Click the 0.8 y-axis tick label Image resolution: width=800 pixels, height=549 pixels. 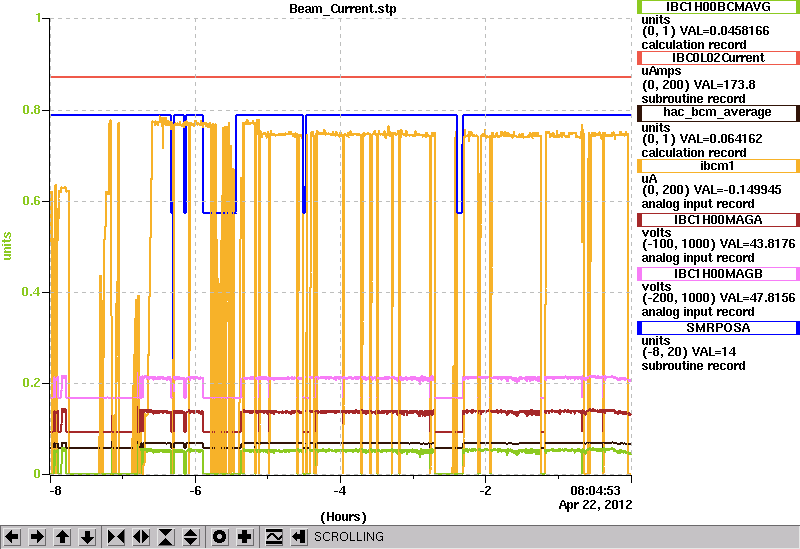click(32, 110)
